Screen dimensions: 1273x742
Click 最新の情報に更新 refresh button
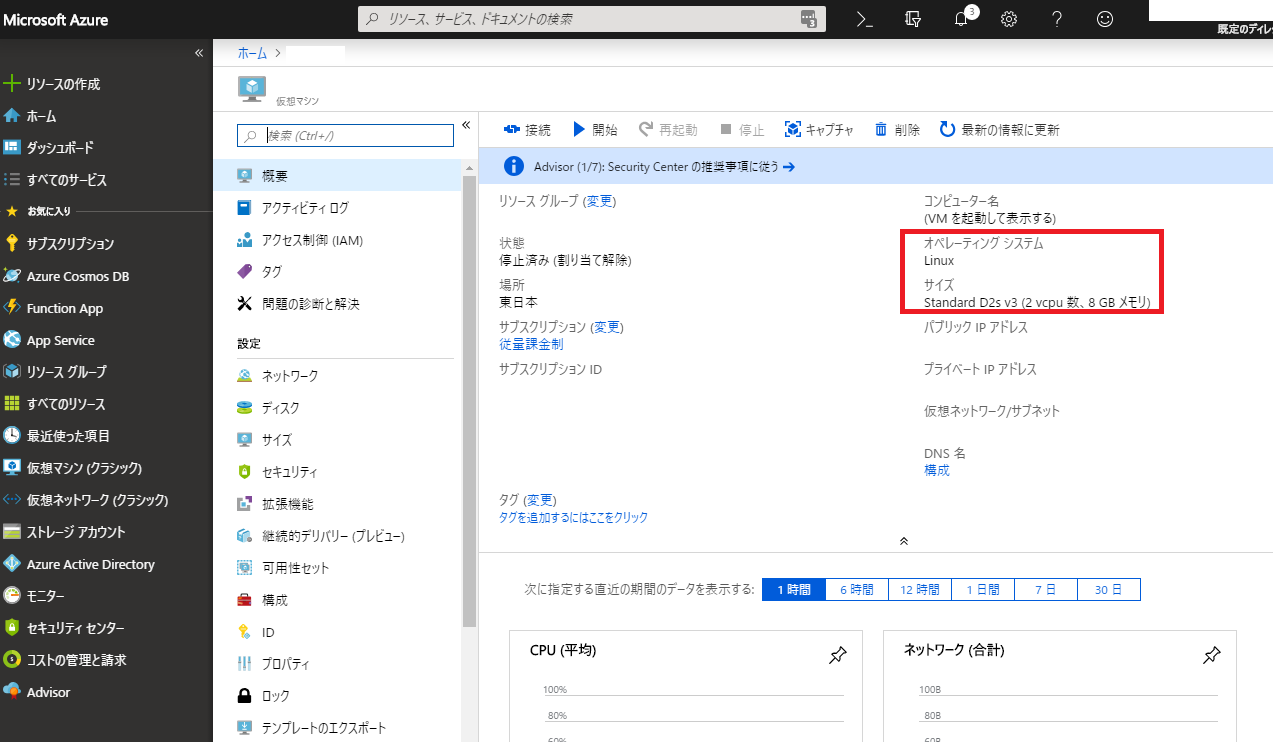999,130
